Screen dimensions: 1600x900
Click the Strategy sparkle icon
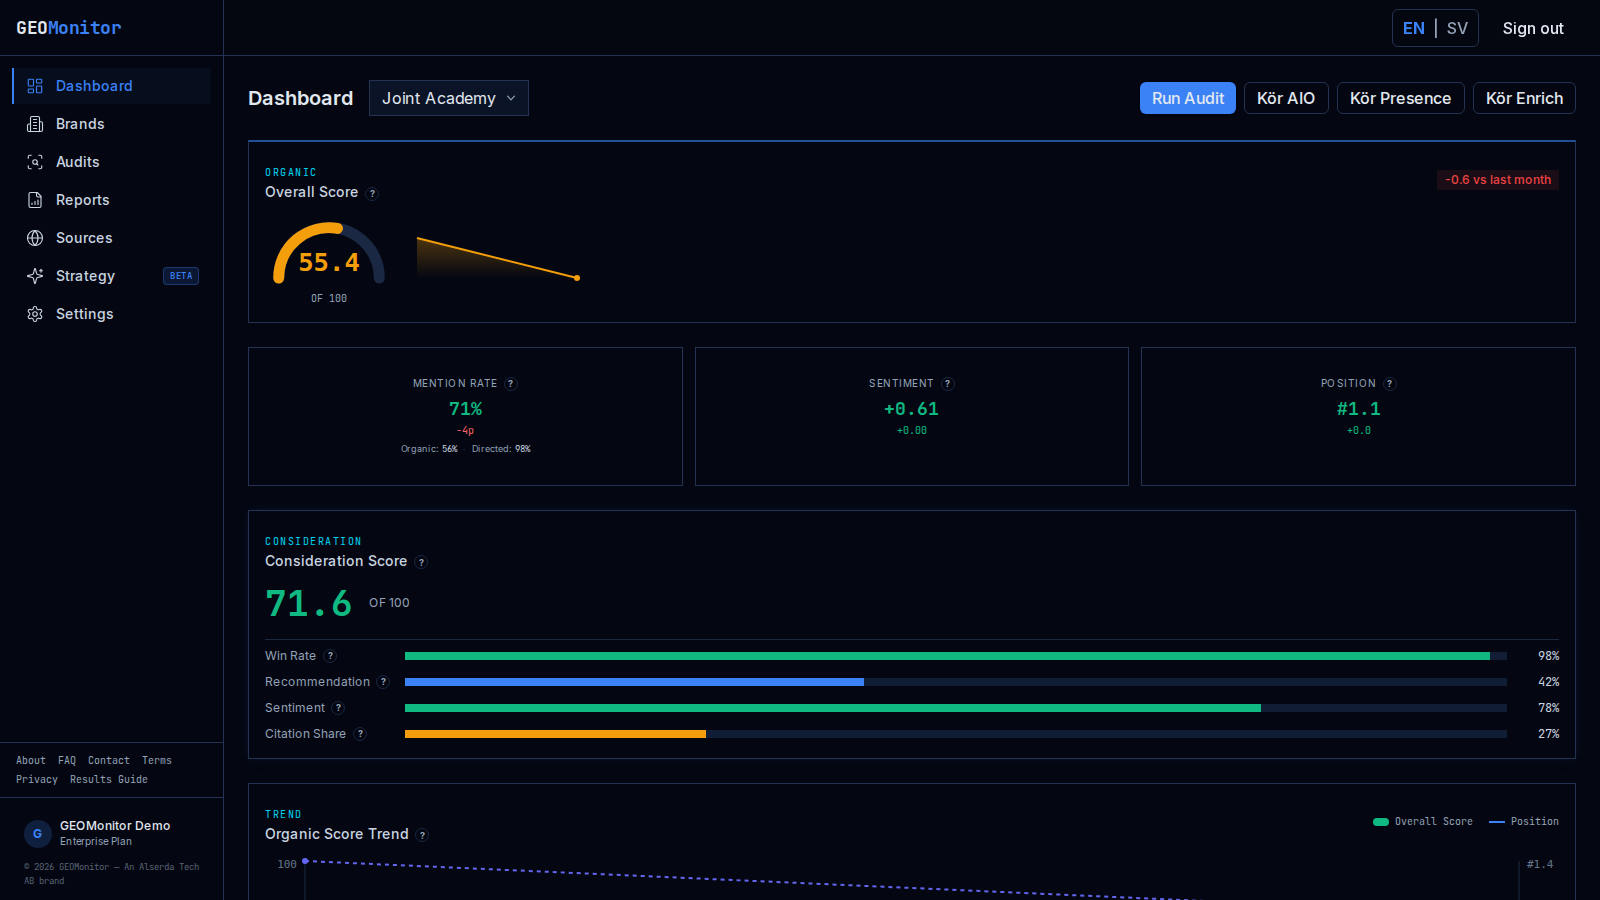pyautogui.click(x=35, y=276)
